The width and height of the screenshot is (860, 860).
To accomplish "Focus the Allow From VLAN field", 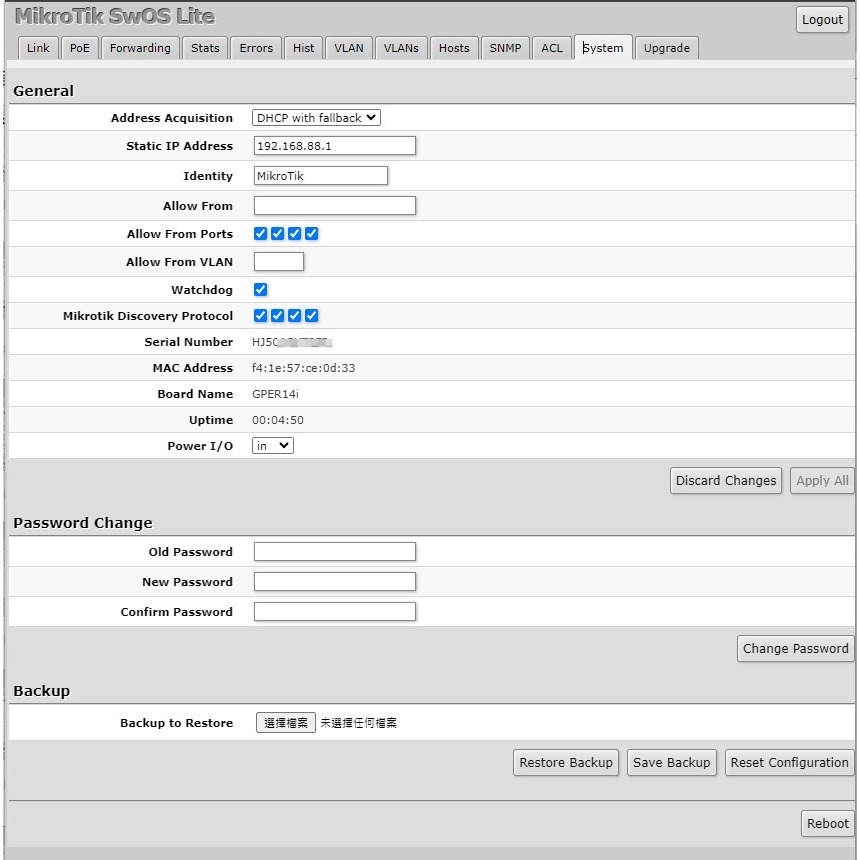I will 279,262.
